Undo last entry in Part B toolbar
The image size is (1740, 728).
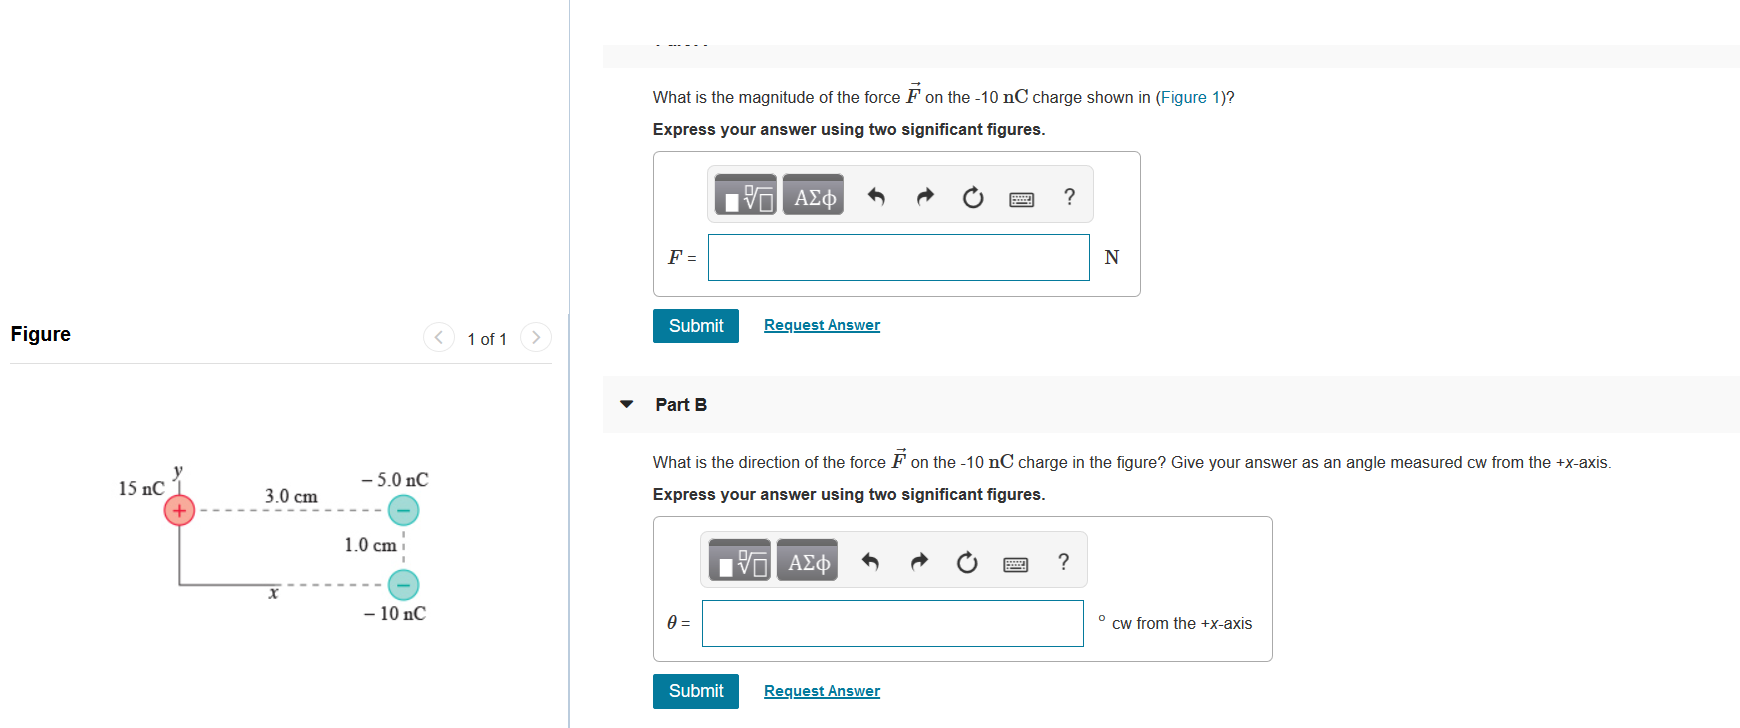(870, 562)
